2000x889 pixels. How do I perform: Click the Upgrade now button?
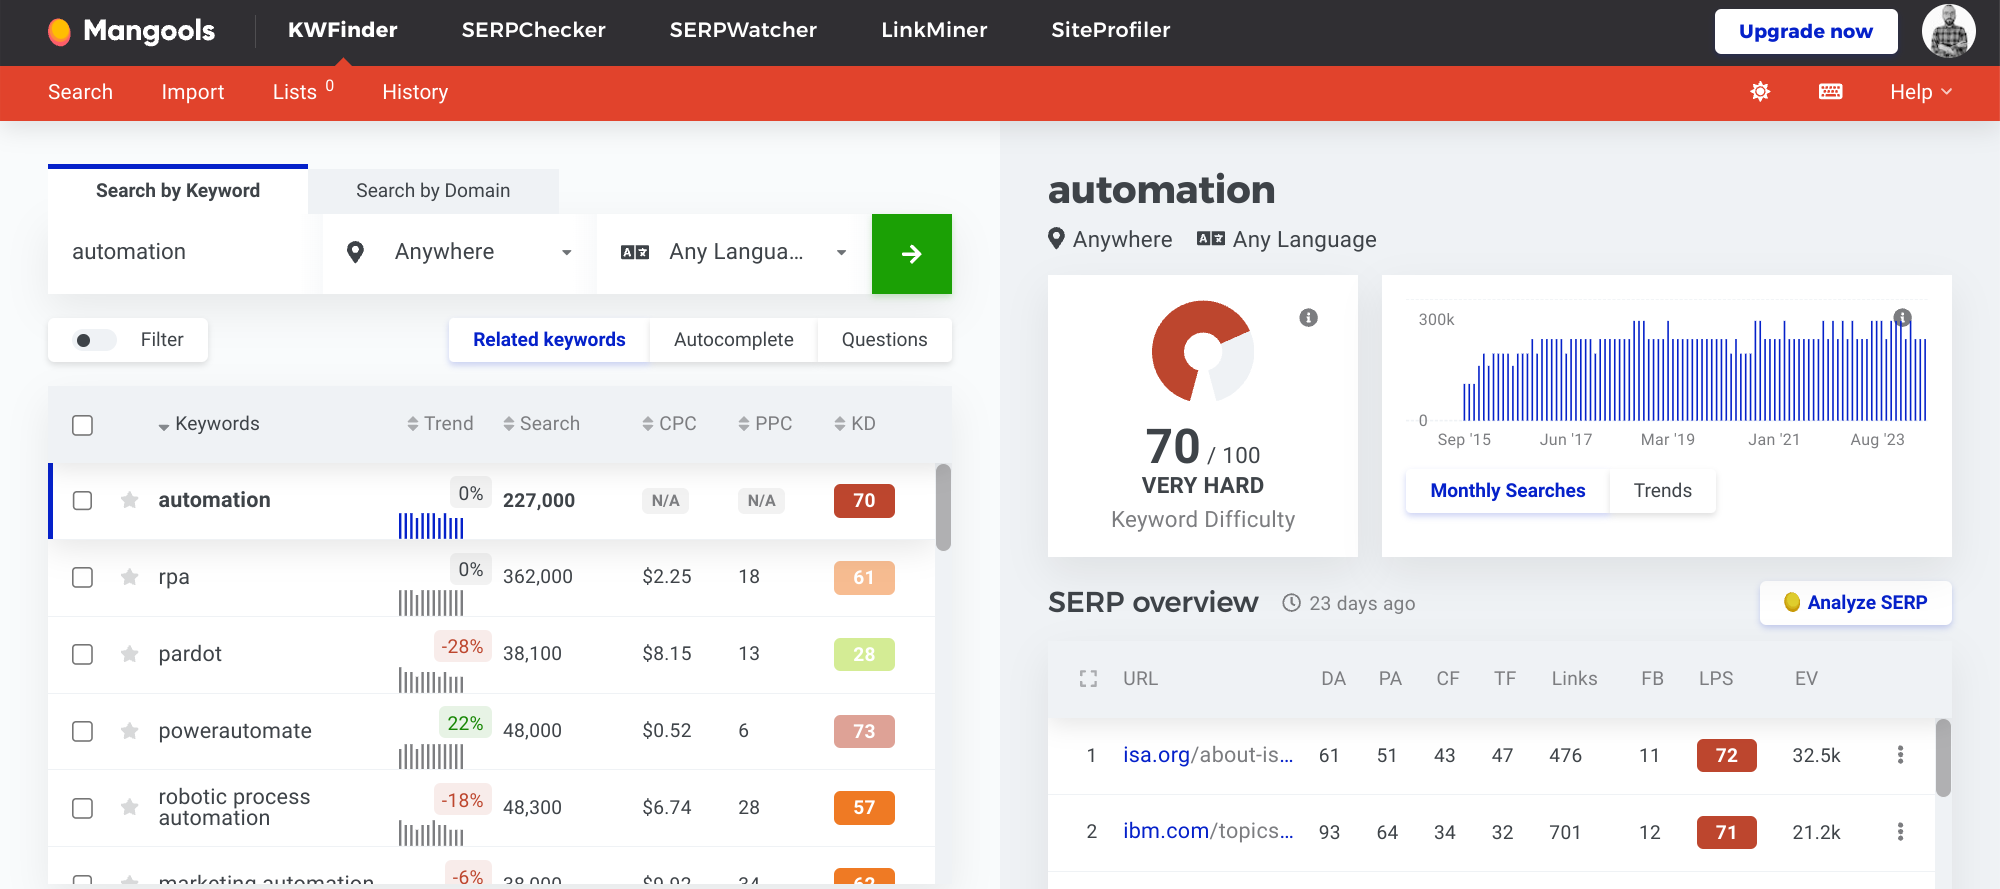click(1806, 31)
